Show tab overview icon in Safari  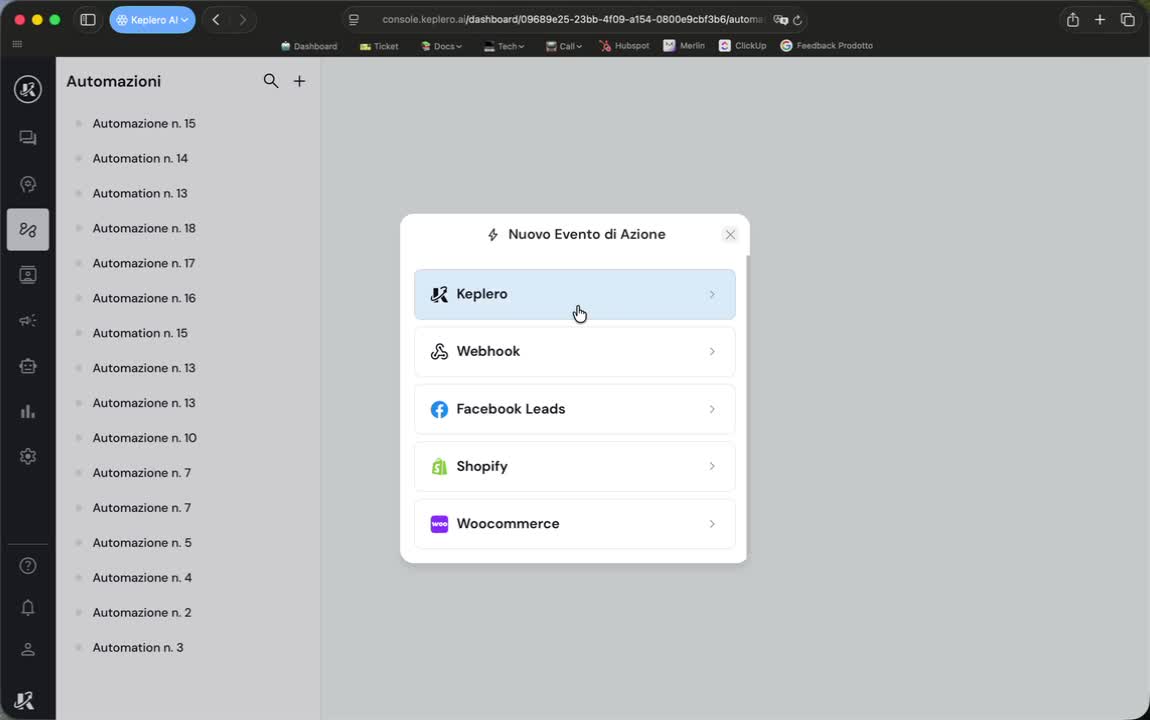tap(1127, 20)
